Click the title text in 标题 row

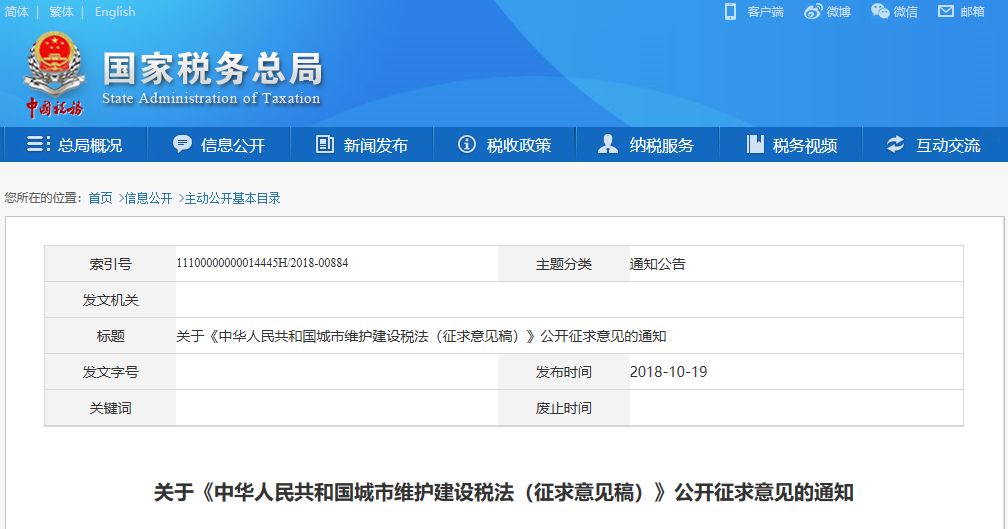pos(421,336)
